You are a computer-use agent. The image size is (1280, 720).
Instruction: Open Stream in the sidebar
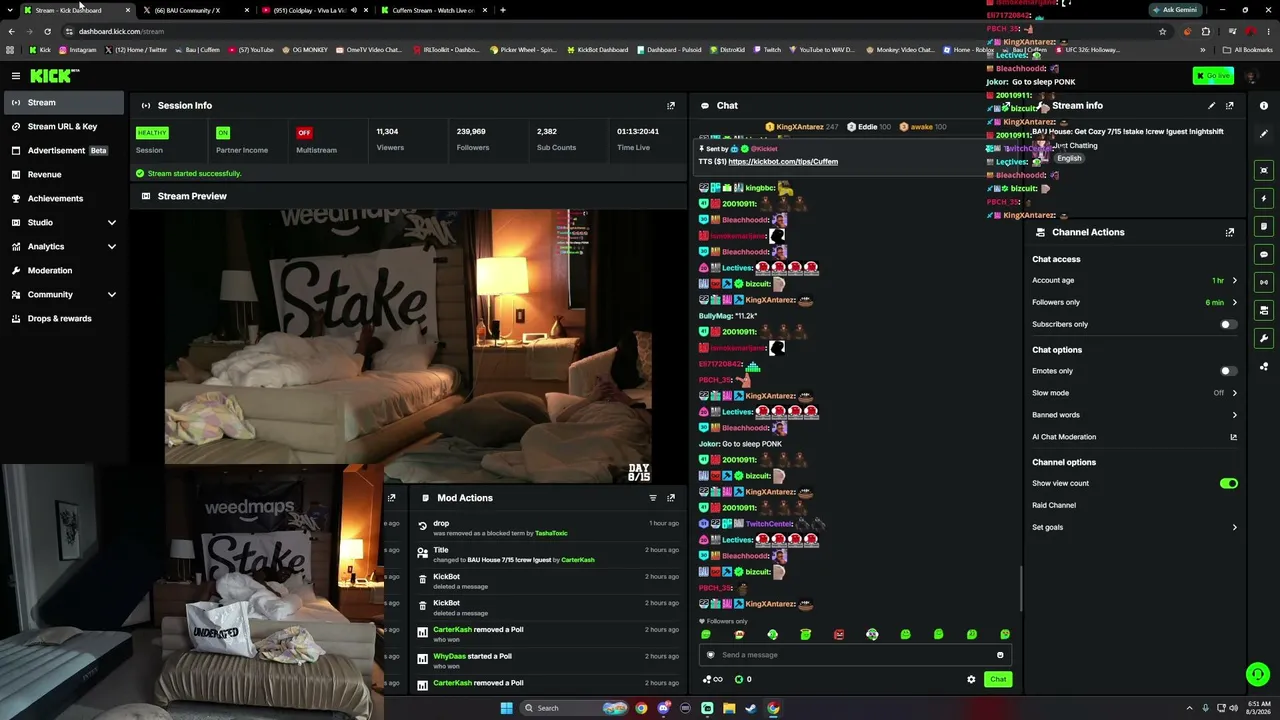62,102
